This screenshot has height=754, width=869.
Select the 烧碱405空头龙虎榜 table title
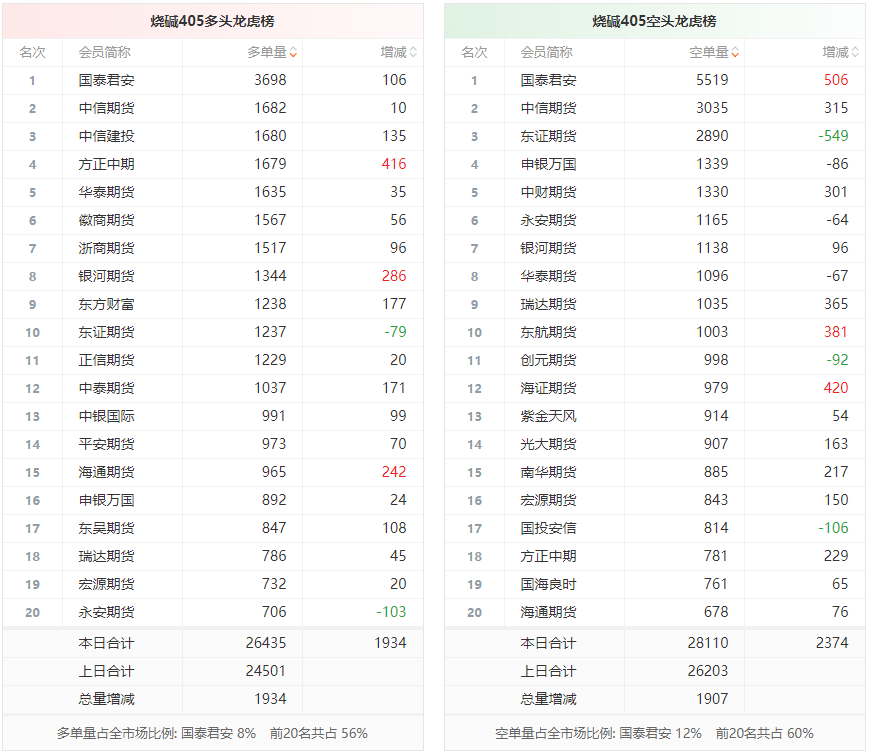click(x=654, y=21)
